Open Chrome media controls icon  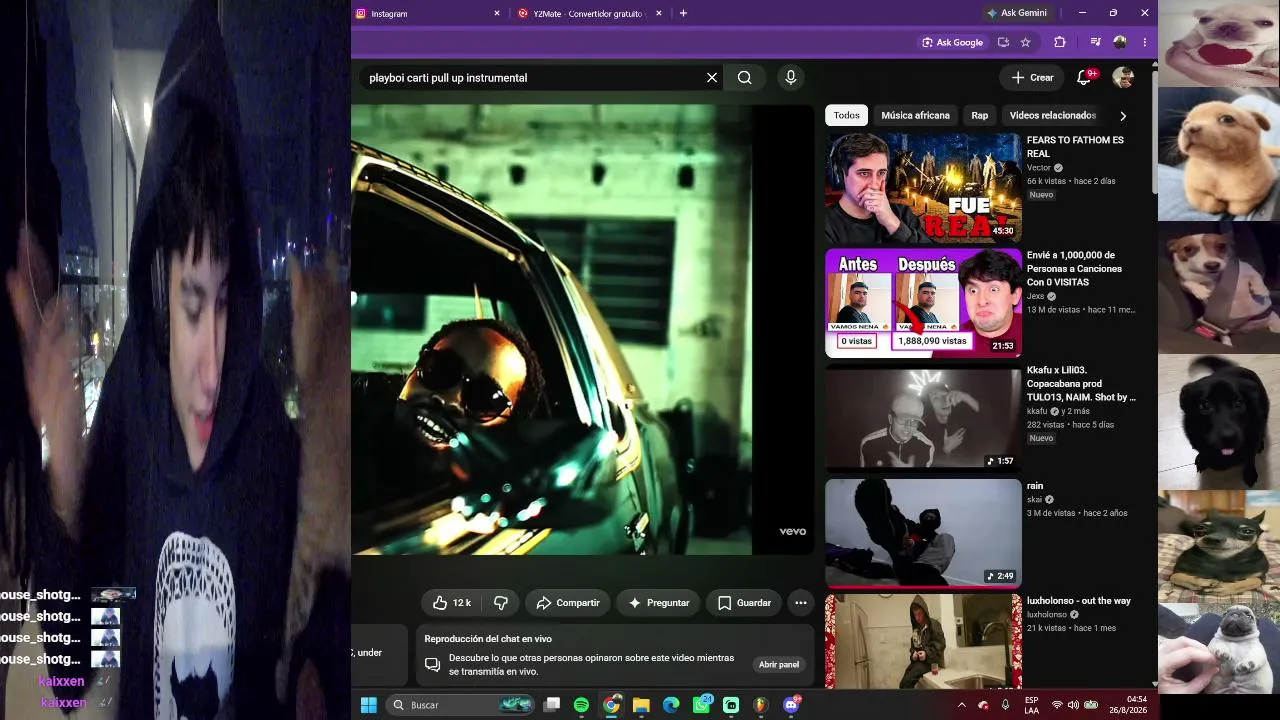pyautogui.click(x=1096, y=43)
